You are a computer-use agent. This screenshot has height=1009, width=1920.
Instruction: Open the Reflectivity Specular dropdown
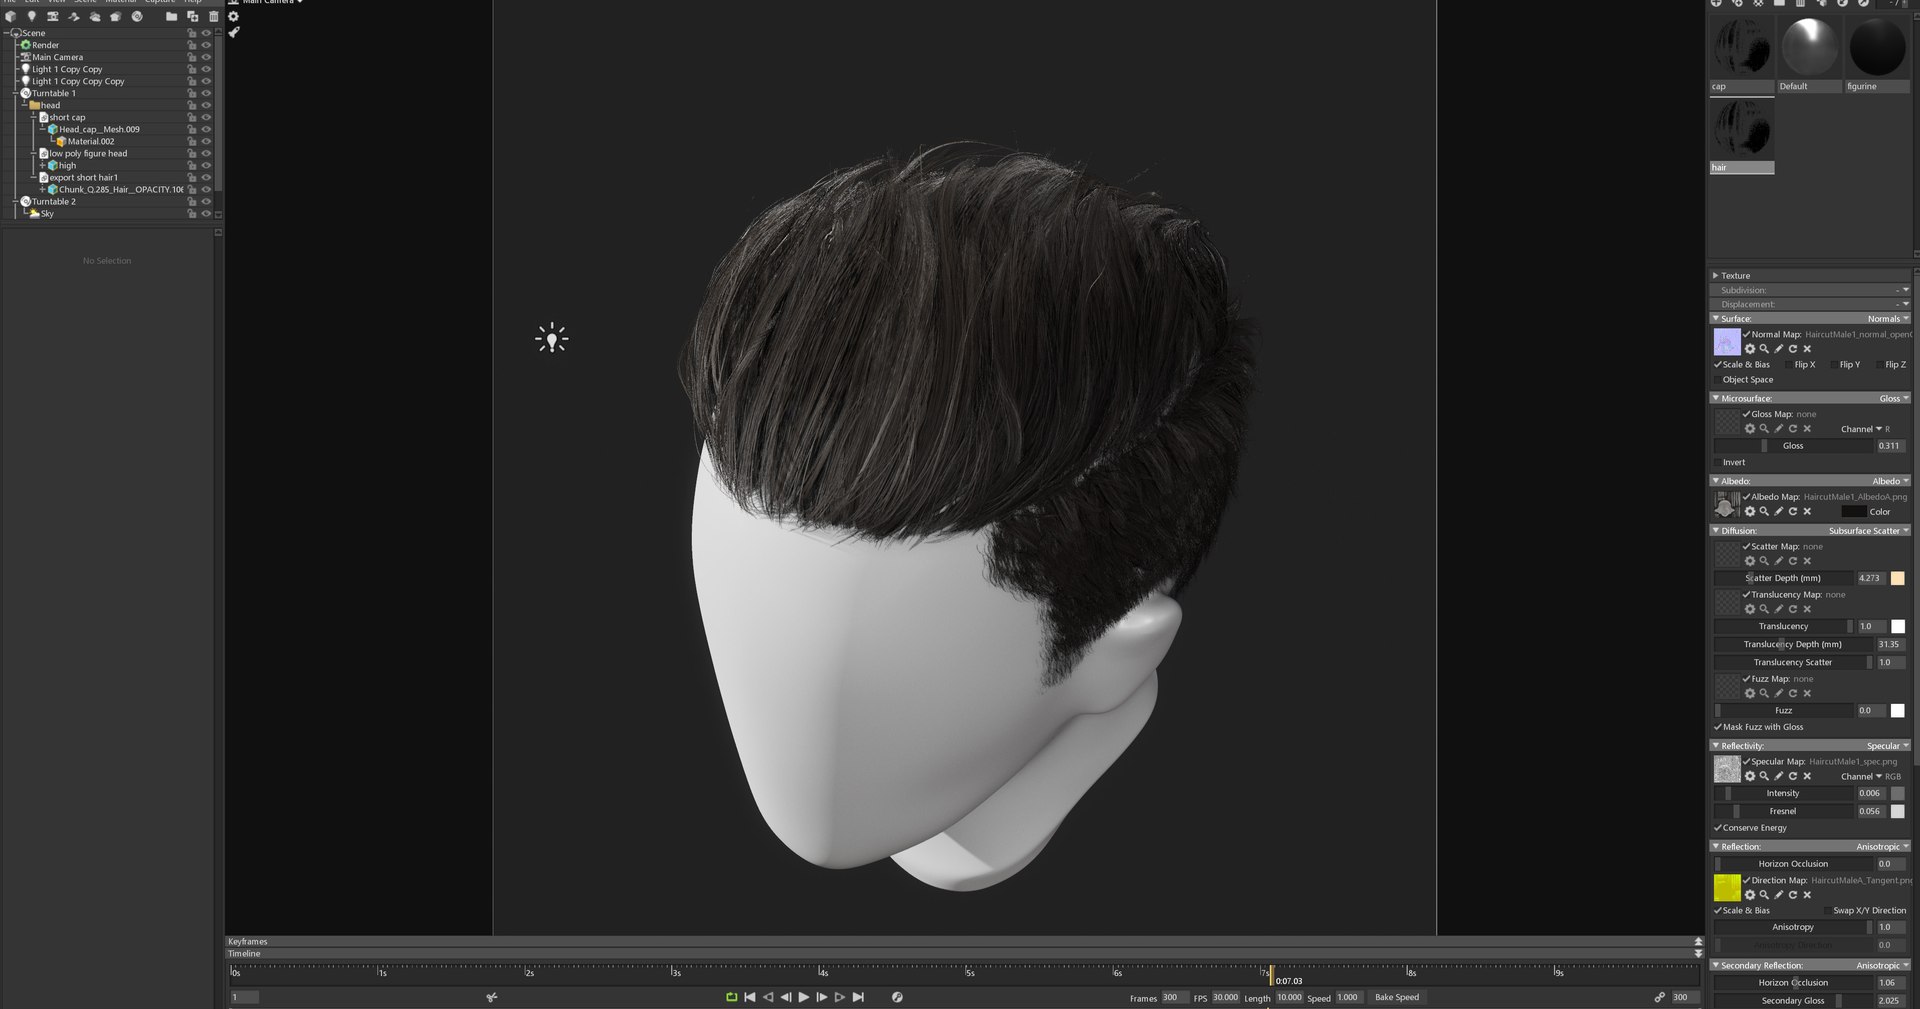click(x=1887, y=746)
